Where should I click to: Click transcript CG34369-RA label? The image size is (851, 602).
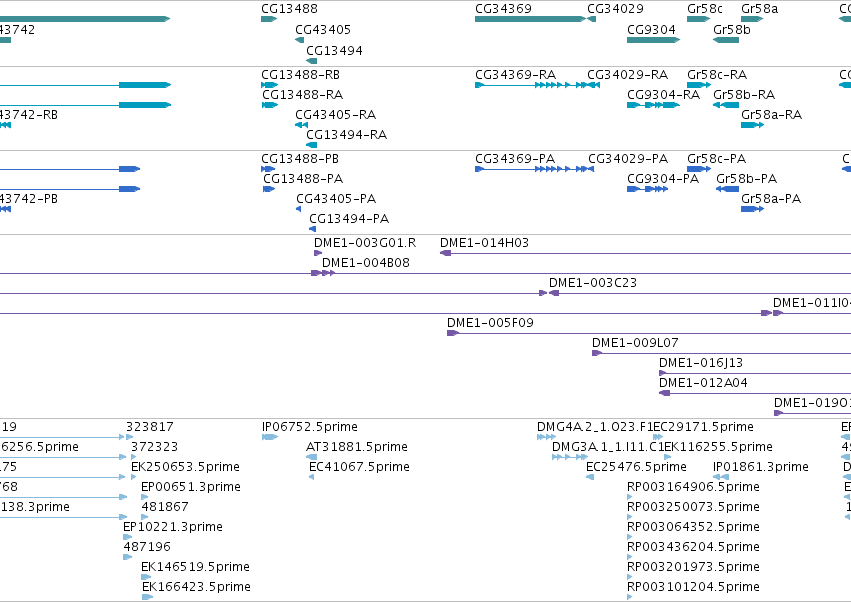pyautogui.click(x=515, y=75)
